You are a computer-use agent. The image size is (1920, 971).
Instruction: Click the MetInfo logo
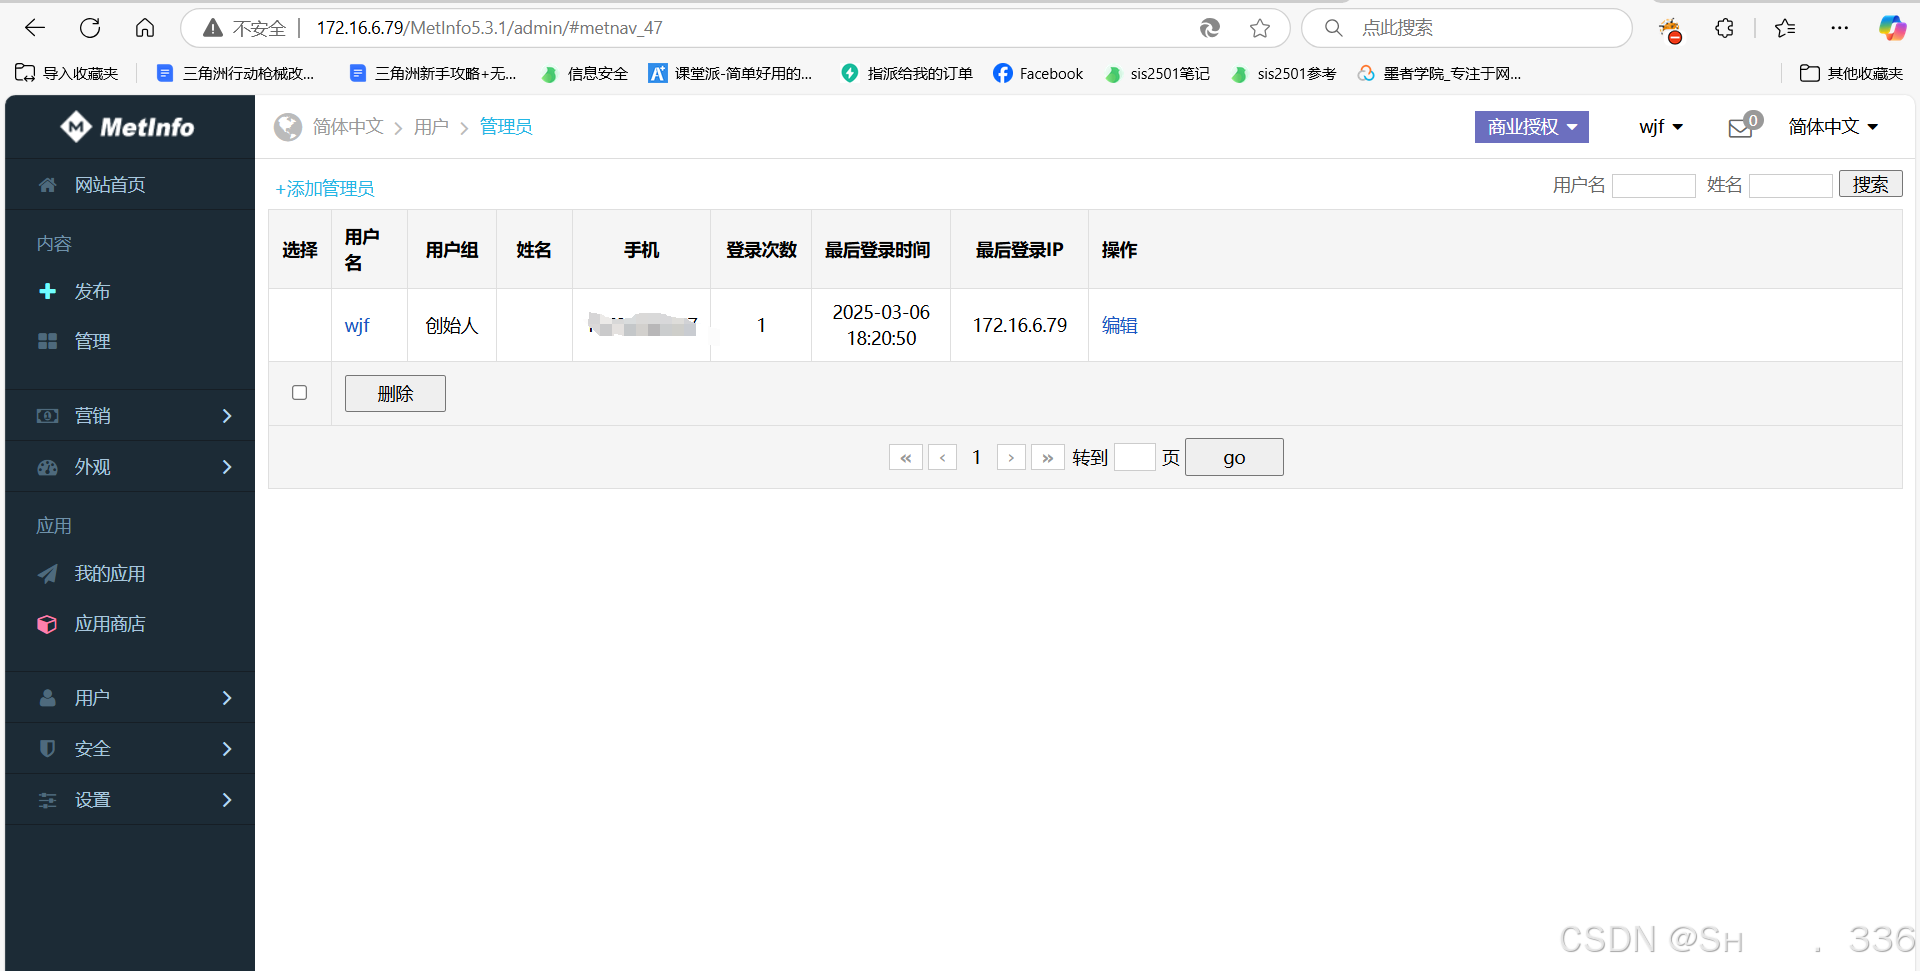[127, 127]
